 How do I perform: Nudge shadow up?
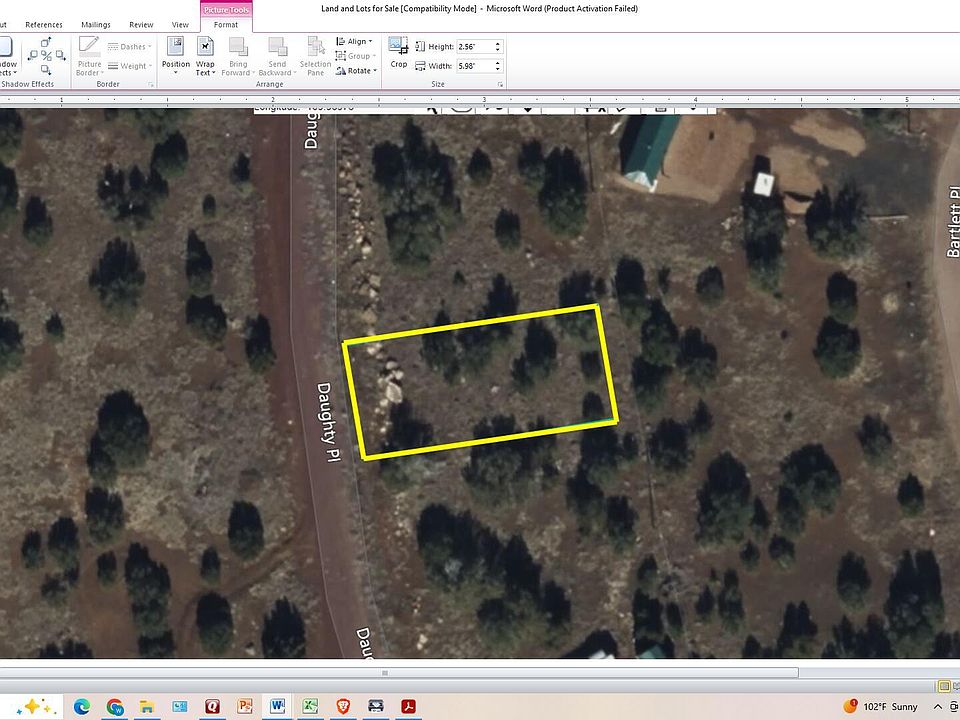coord(47,42)
